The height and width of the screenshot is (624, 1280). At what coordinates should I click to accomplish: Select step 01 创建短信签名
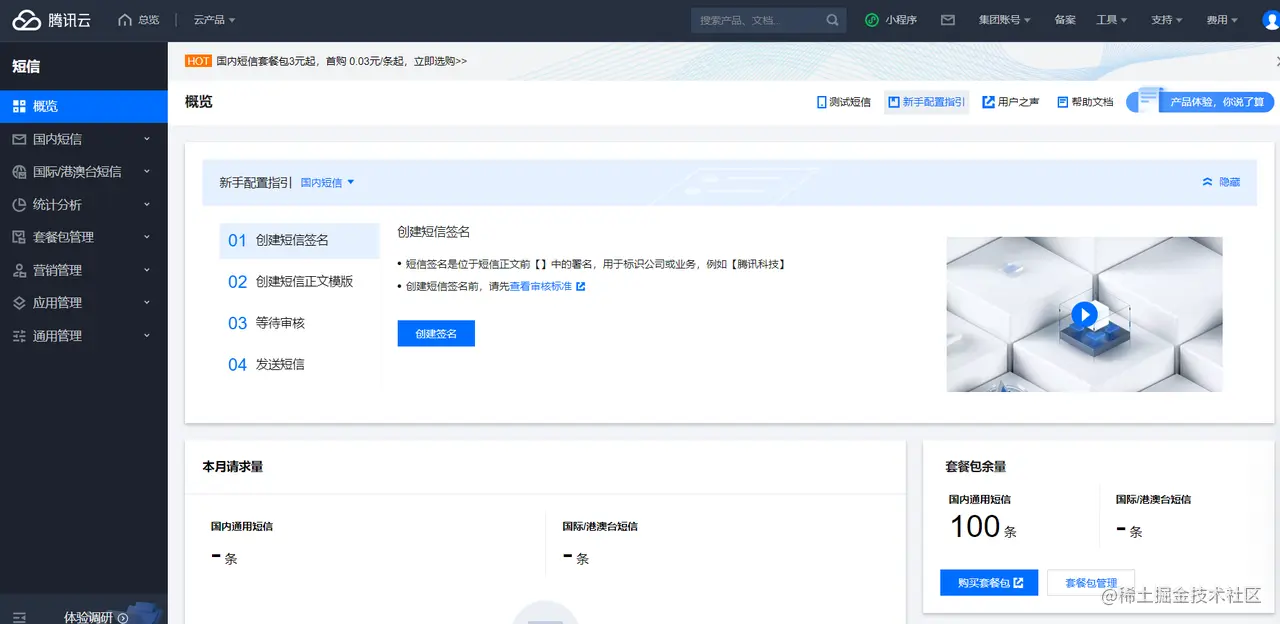pos(299,240)
